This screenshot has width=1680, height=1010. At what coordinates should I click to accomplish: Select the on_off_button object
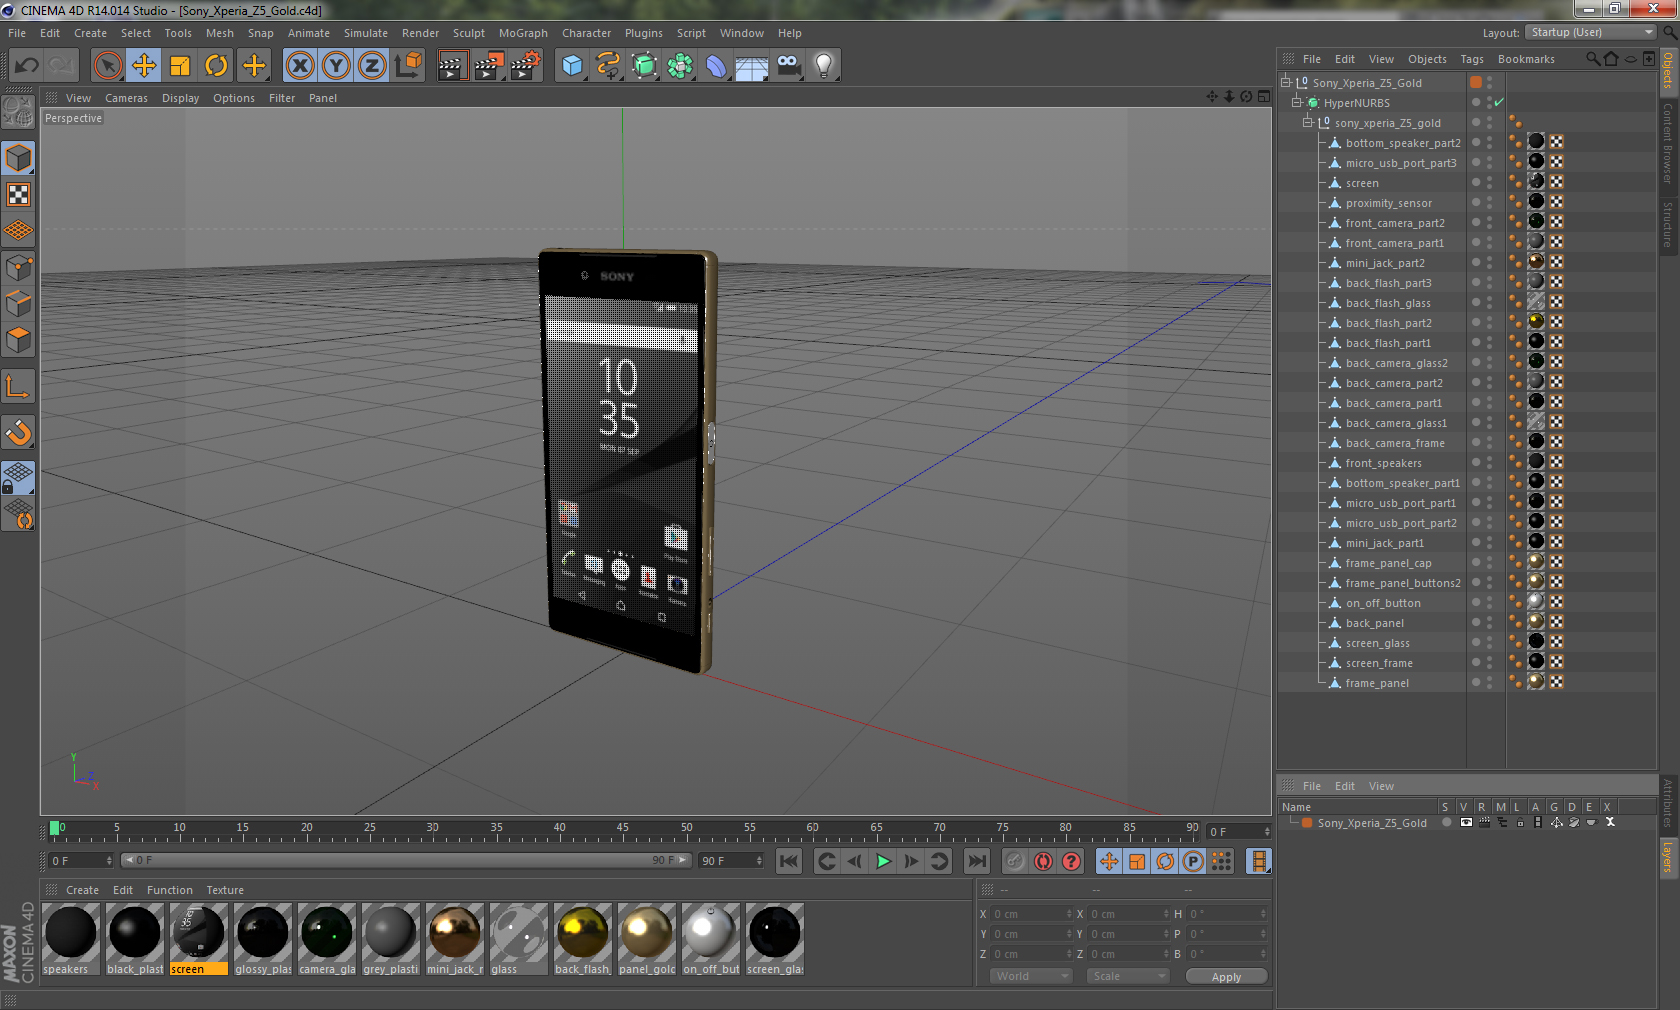pyautogui.click(x=1382, y=603)
